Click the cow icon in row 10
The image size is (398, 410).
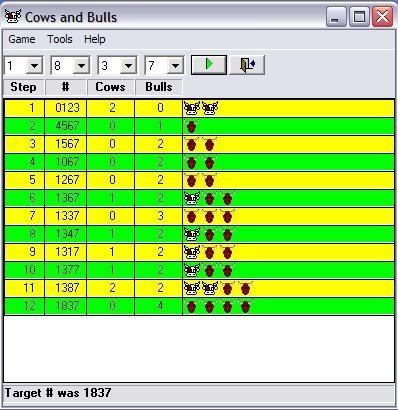pyautogui.click(x=192, y=270)
